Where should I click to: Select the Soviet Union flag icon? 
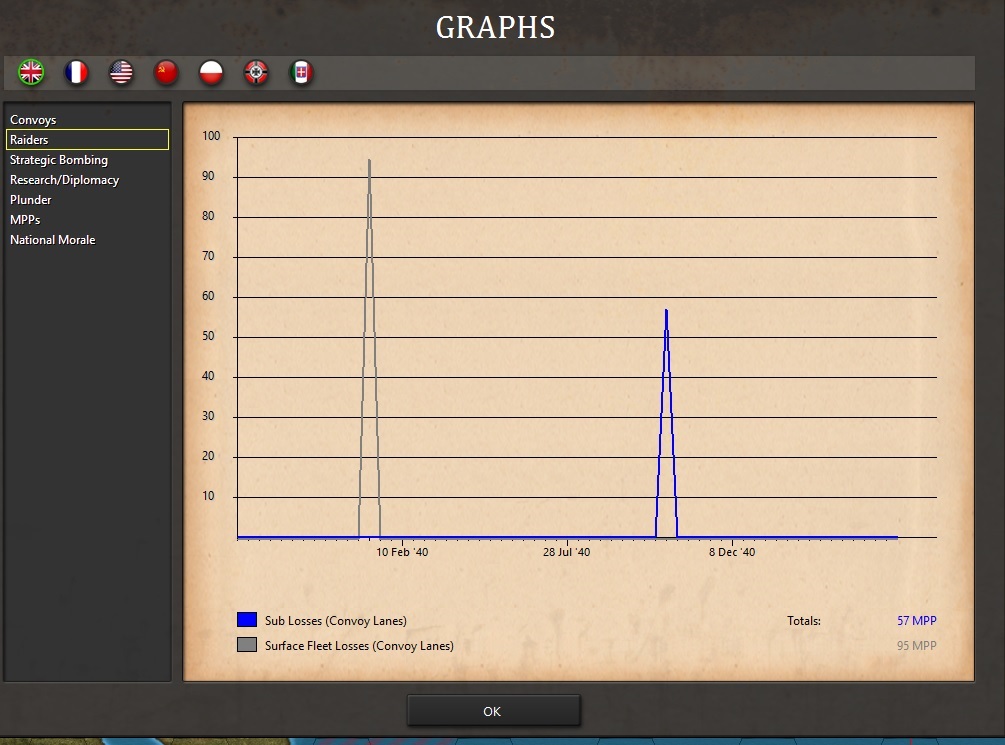(x=166, y=72)
